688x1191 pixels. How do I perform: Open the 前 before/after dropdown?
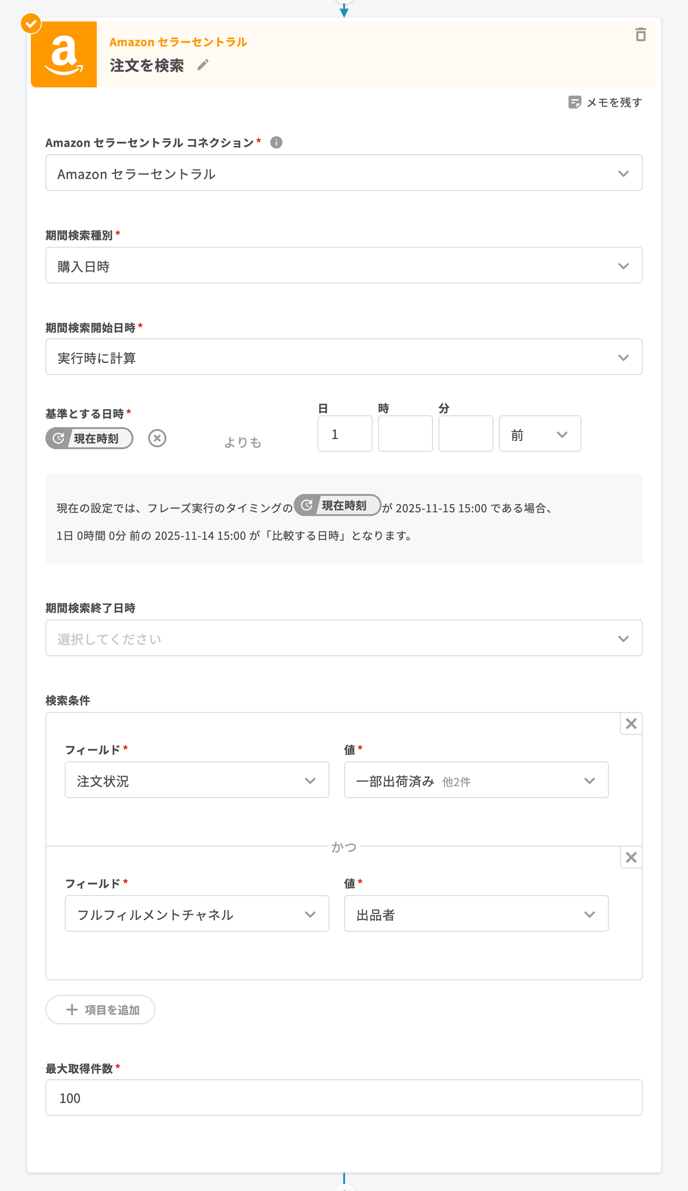(x=539, y=435)
